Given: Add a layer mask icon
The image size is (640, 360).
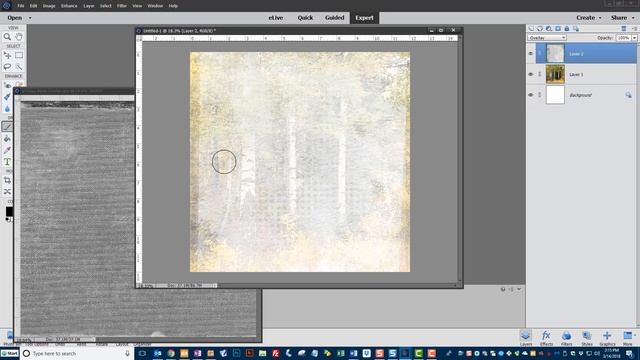Looking at the screenshot, I should point(558,29).
